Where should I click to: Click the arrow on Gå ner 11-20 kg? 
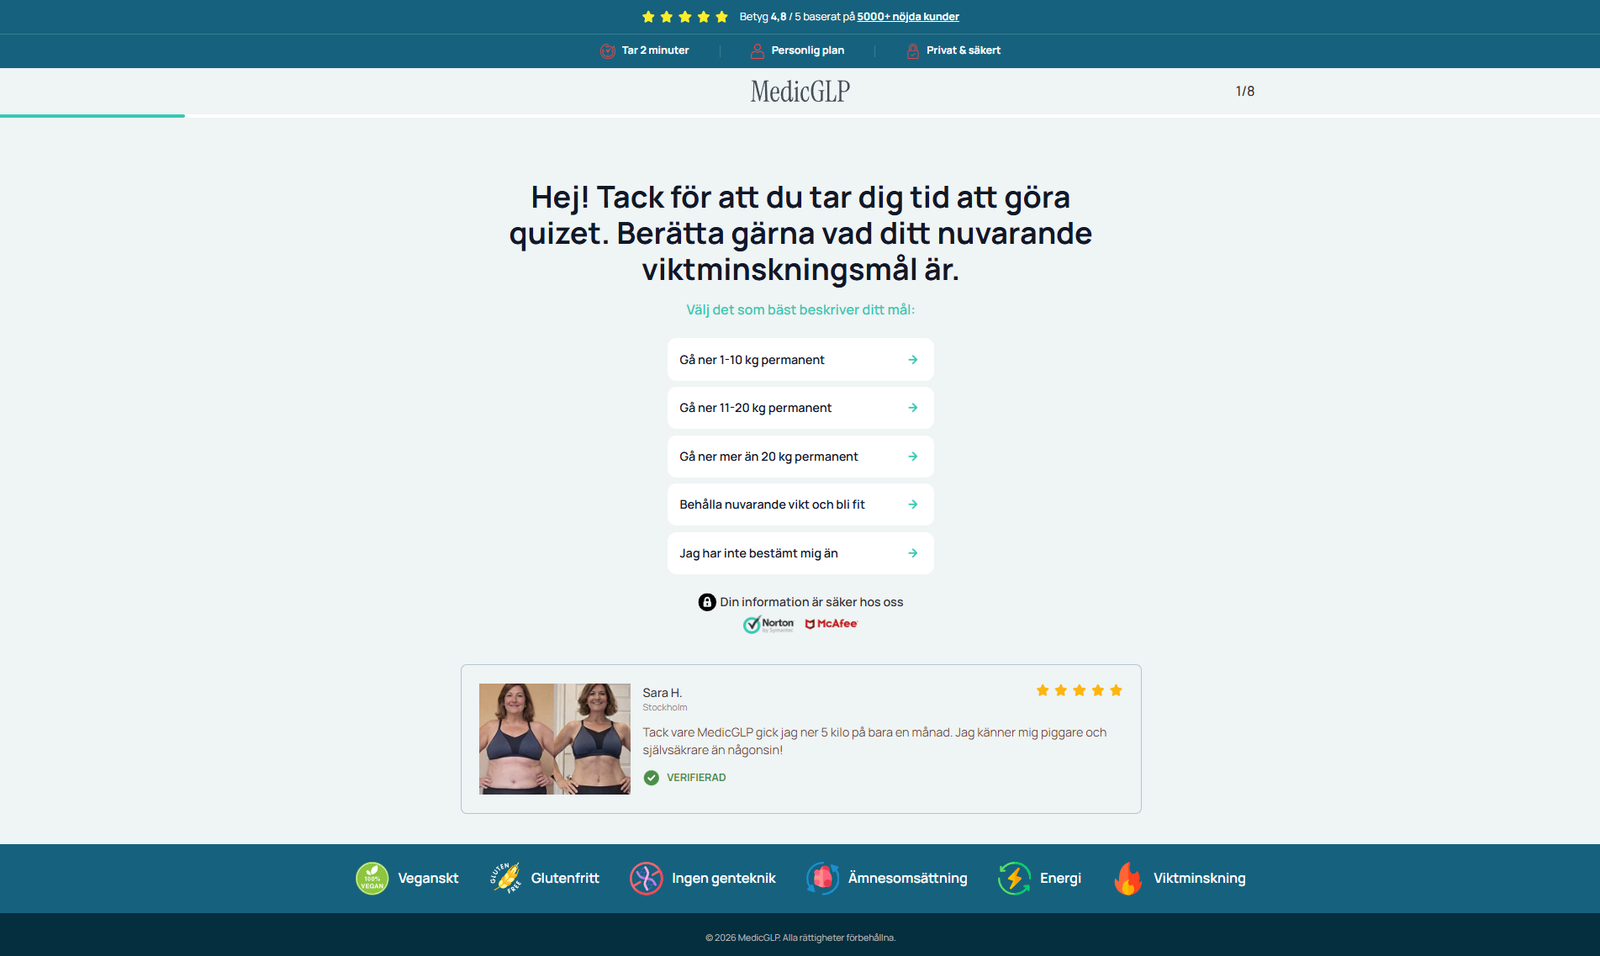pos(913,408)
